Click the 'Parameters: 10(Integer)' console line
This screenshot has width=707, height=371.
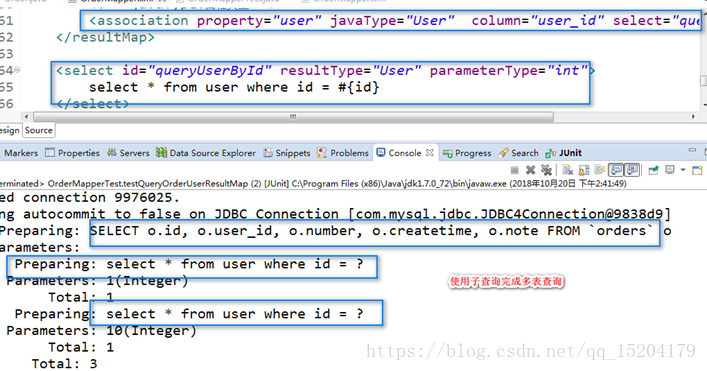101,330
